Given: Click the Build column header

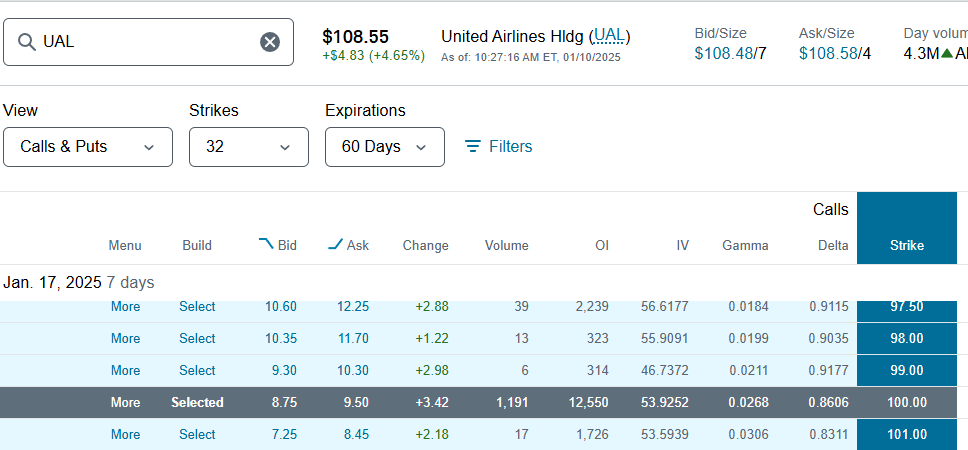Looking at the screenshot, I should [197, 246].
